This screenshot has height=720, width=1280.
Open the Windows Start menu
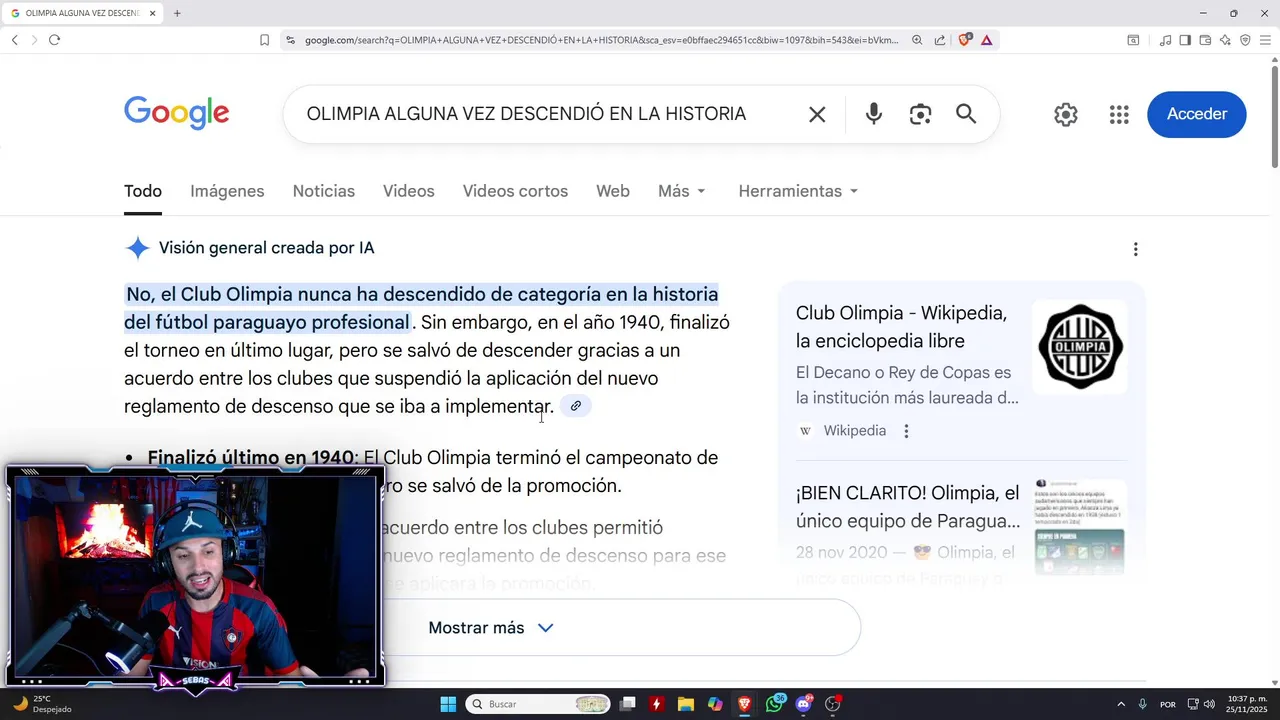pos(448,704)
